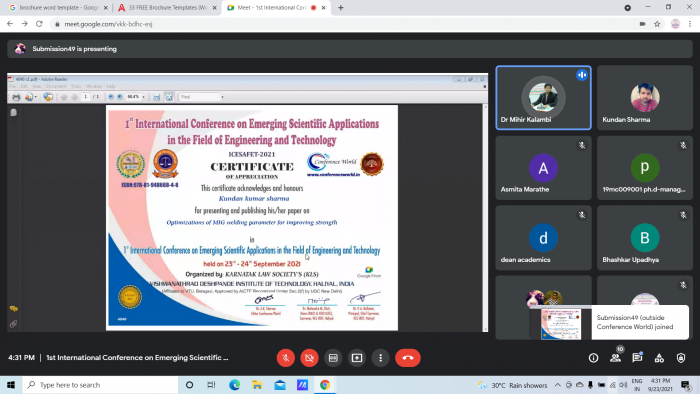Screen dimensions: 700x394
Task: Select Kundan Sharma participant tile
Action: coord(645,98)
